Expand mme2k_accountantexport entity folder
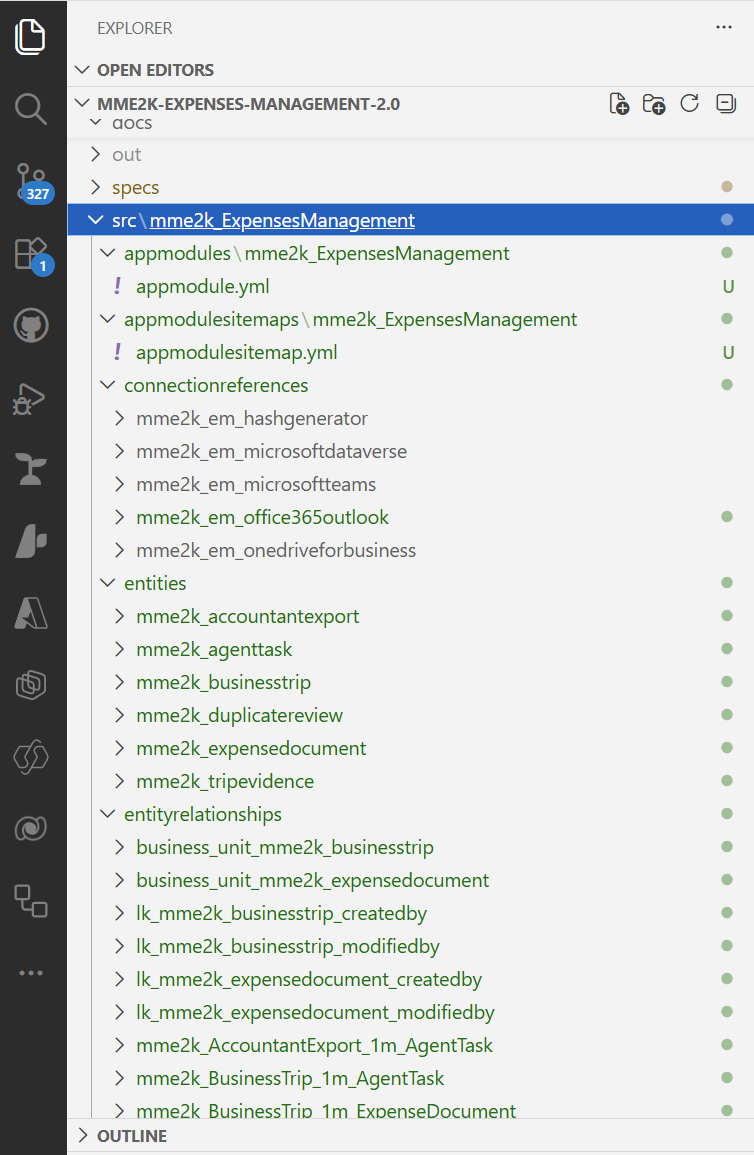 click(x=410, y=617)
